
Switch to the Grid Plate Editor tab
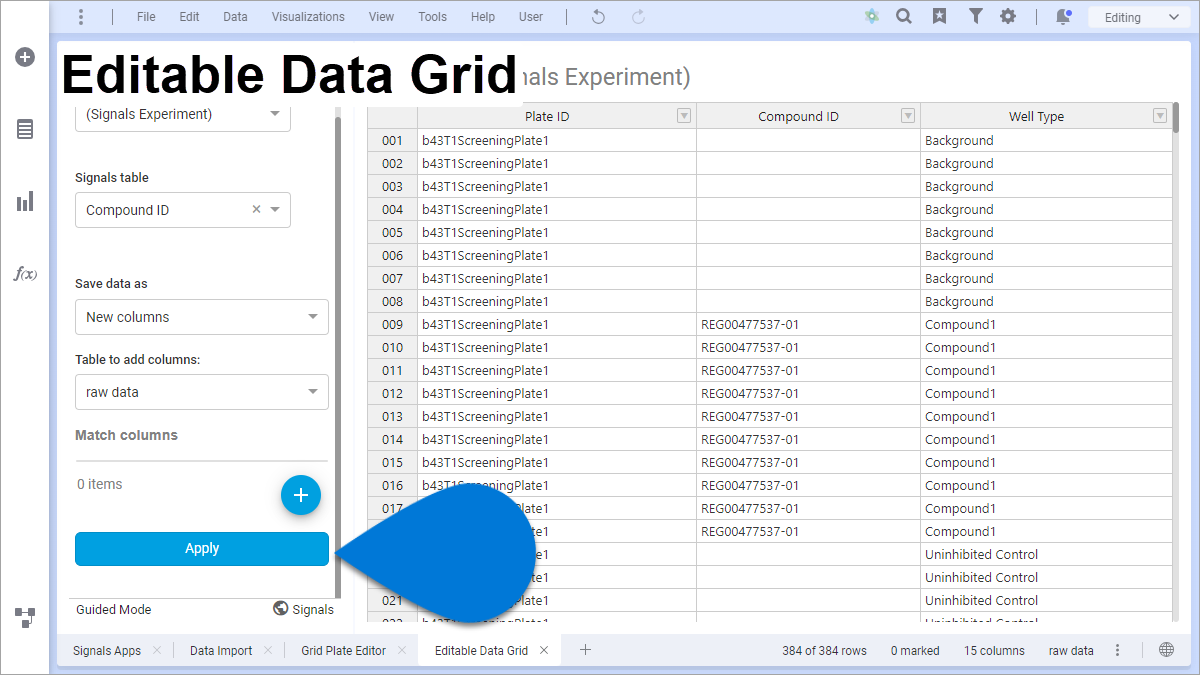(343, 651)
